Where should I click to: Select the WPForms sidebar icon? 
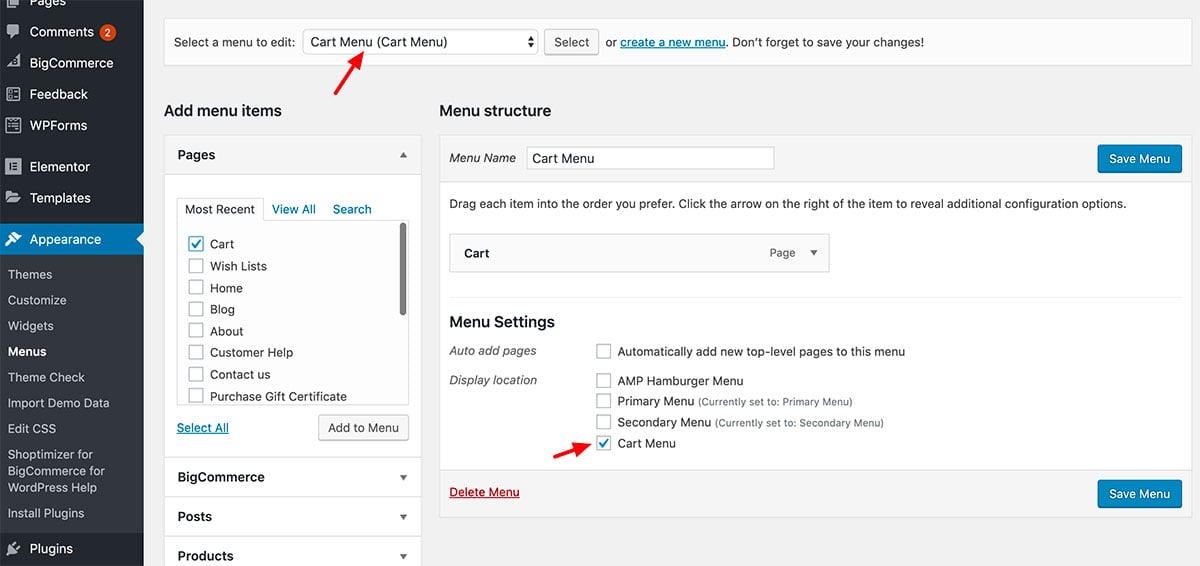(13, 125)
